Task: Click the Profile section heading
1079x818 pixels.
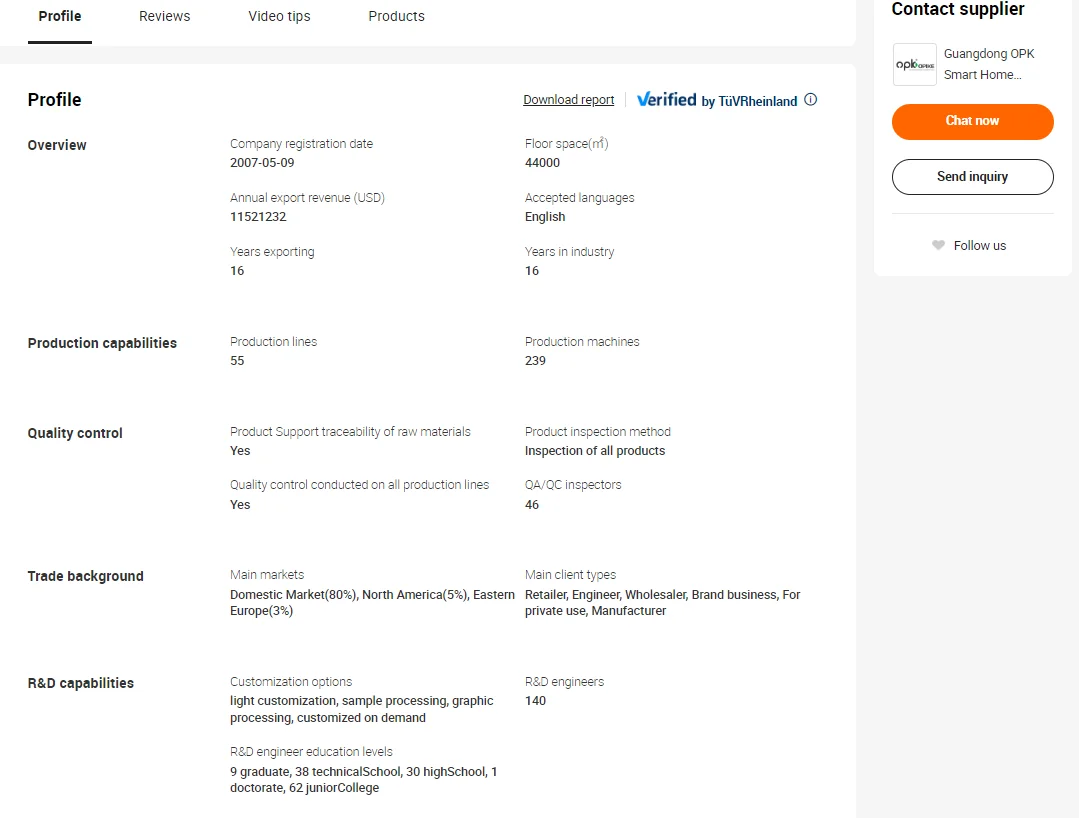Action: (54, 100)
